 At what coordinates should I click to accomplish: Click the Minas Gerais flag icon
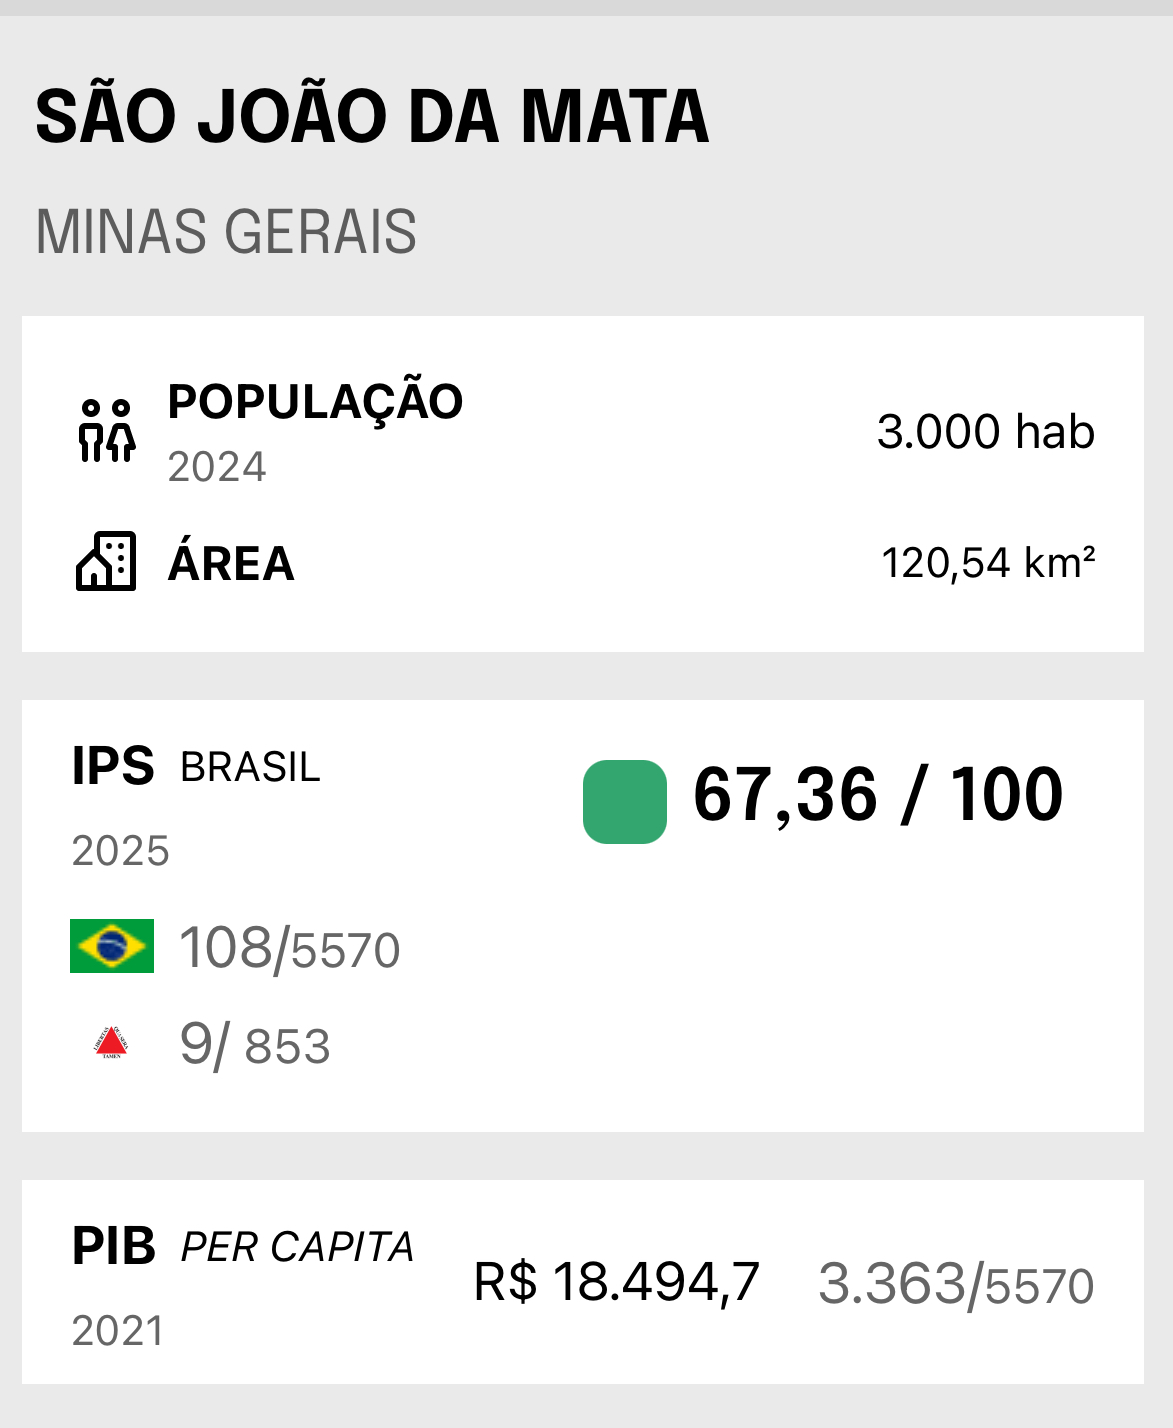point(112,1042)
